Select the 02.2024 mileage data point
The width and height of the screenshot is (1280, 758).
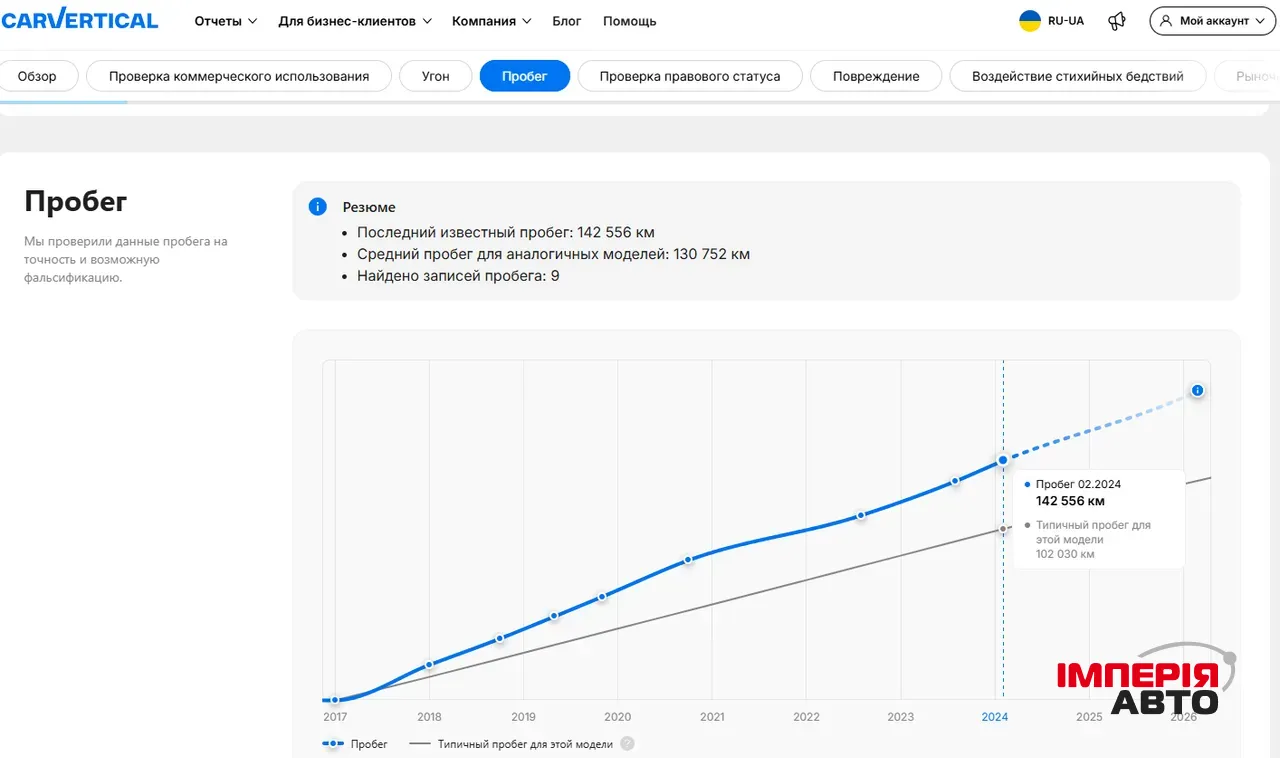pyautogui.click(x=1003, y=461)
